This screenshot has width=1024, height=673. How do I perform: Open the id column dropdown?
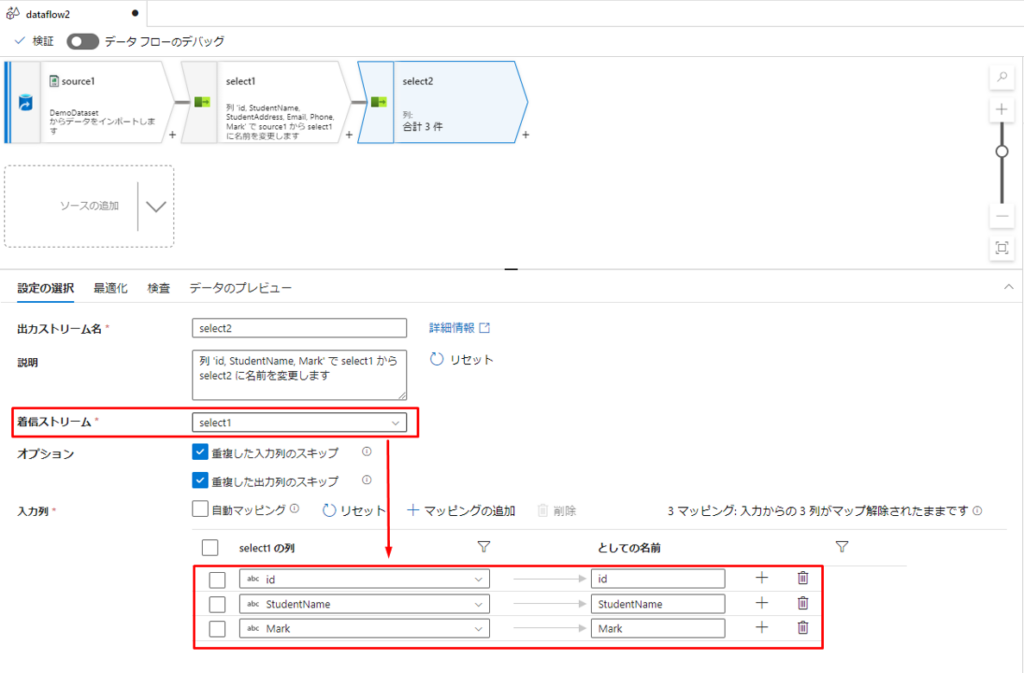pyautogui.click(x=364, y=579)
